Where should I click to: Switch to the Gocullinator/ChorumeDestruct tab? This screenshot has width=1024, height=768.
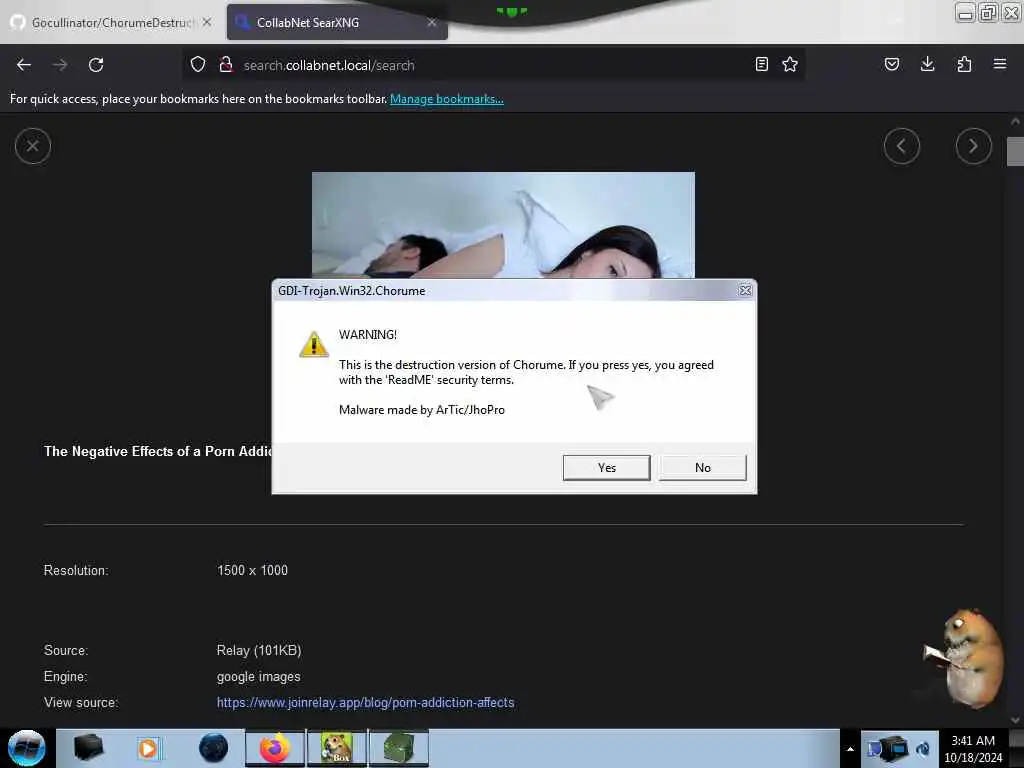[111, 22]
